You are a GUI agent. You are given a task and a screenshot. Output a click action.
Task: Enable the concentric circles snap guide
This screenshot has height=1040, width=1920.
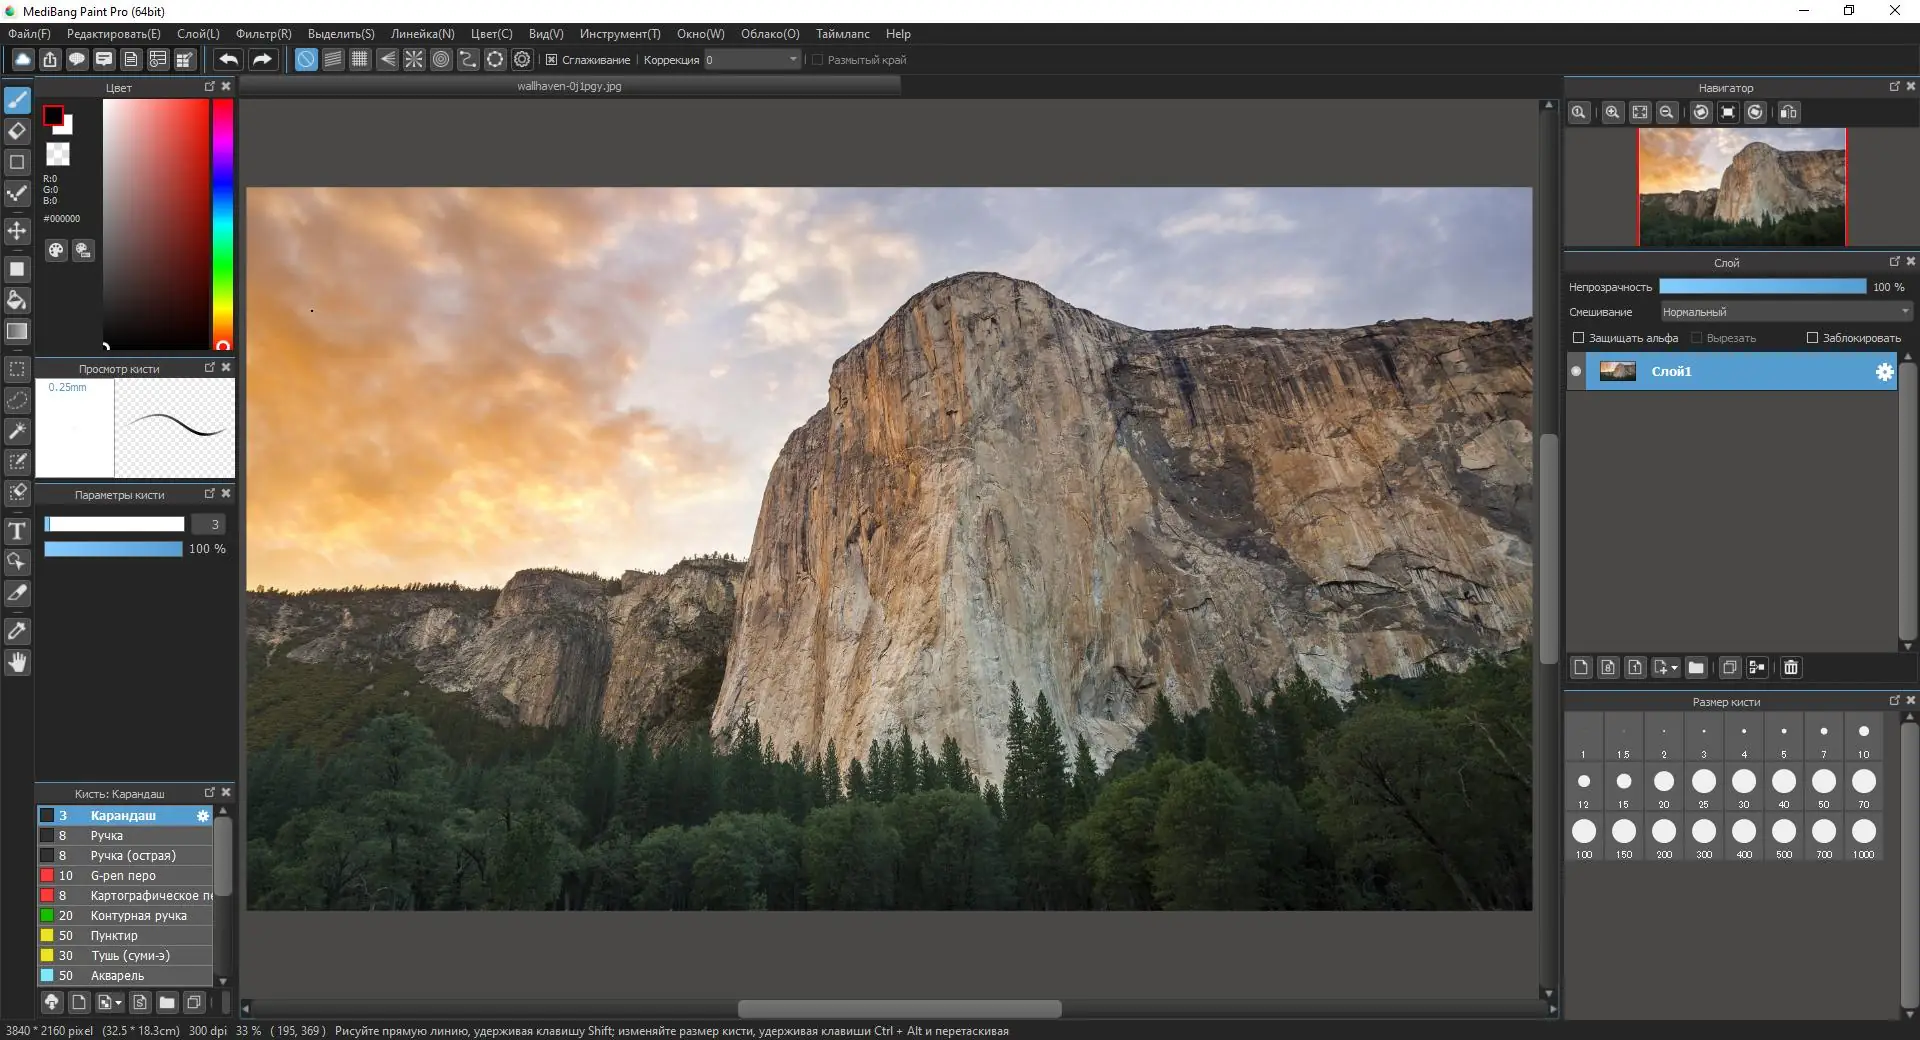click(441, 59)
